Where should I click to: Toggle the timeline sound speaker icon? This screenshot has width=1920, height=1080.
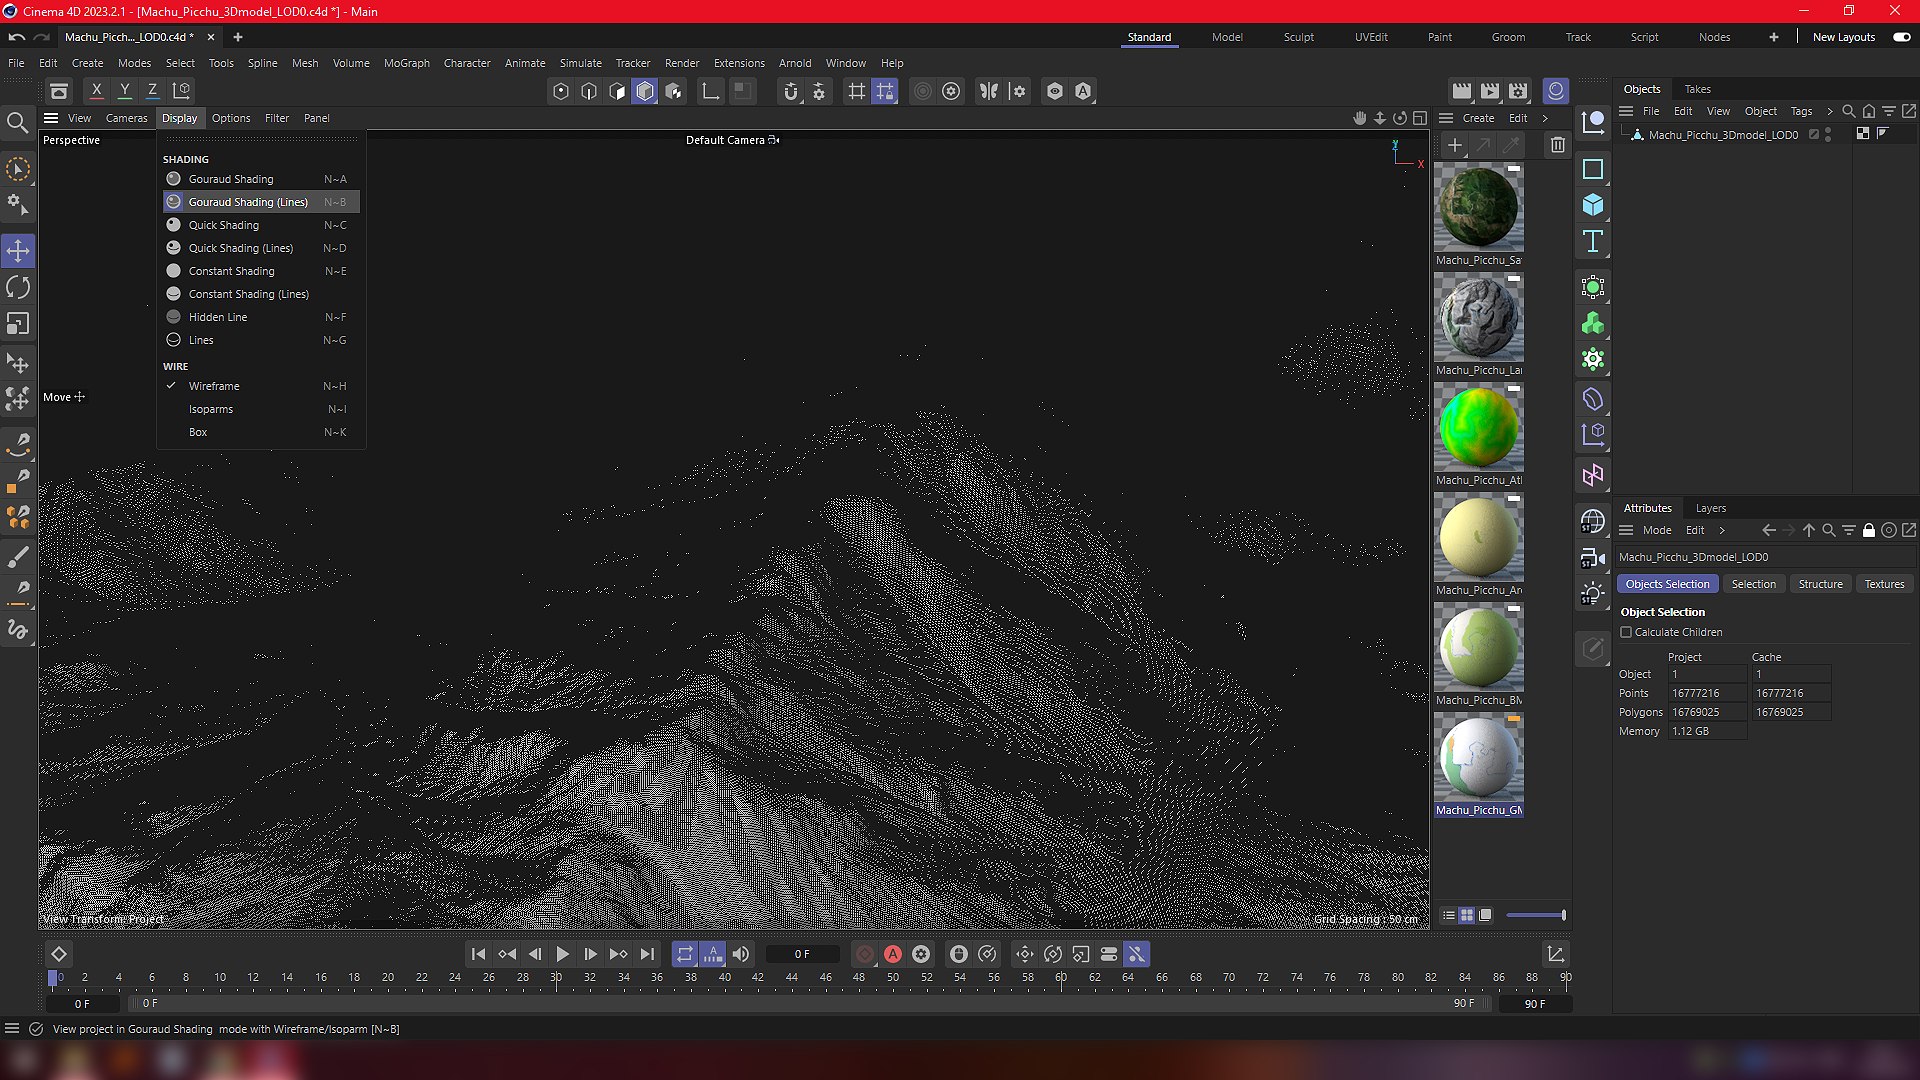click(x=741, y=954)
